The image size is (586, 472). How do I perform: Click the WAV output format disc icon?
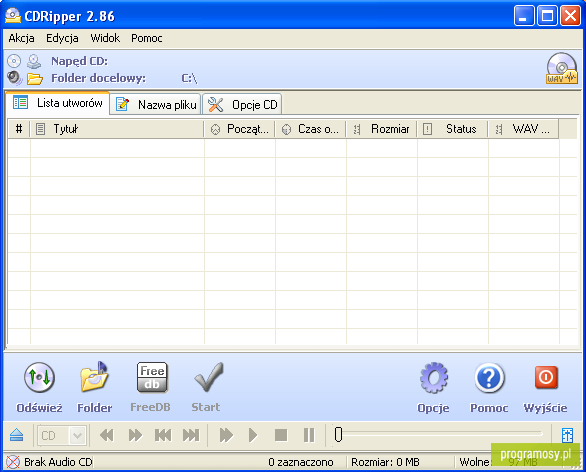click(562, 68)
